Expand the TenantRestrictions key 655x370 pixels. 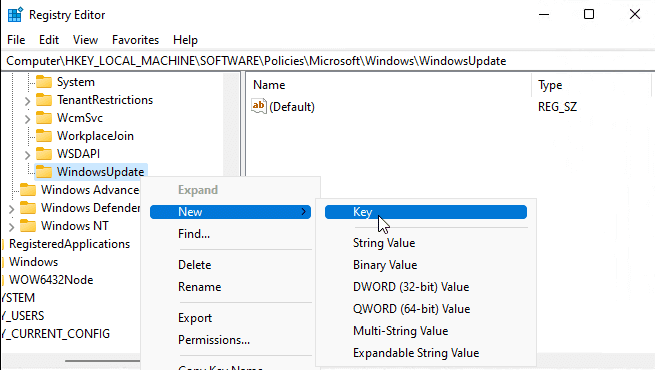(x=28, y=101)
